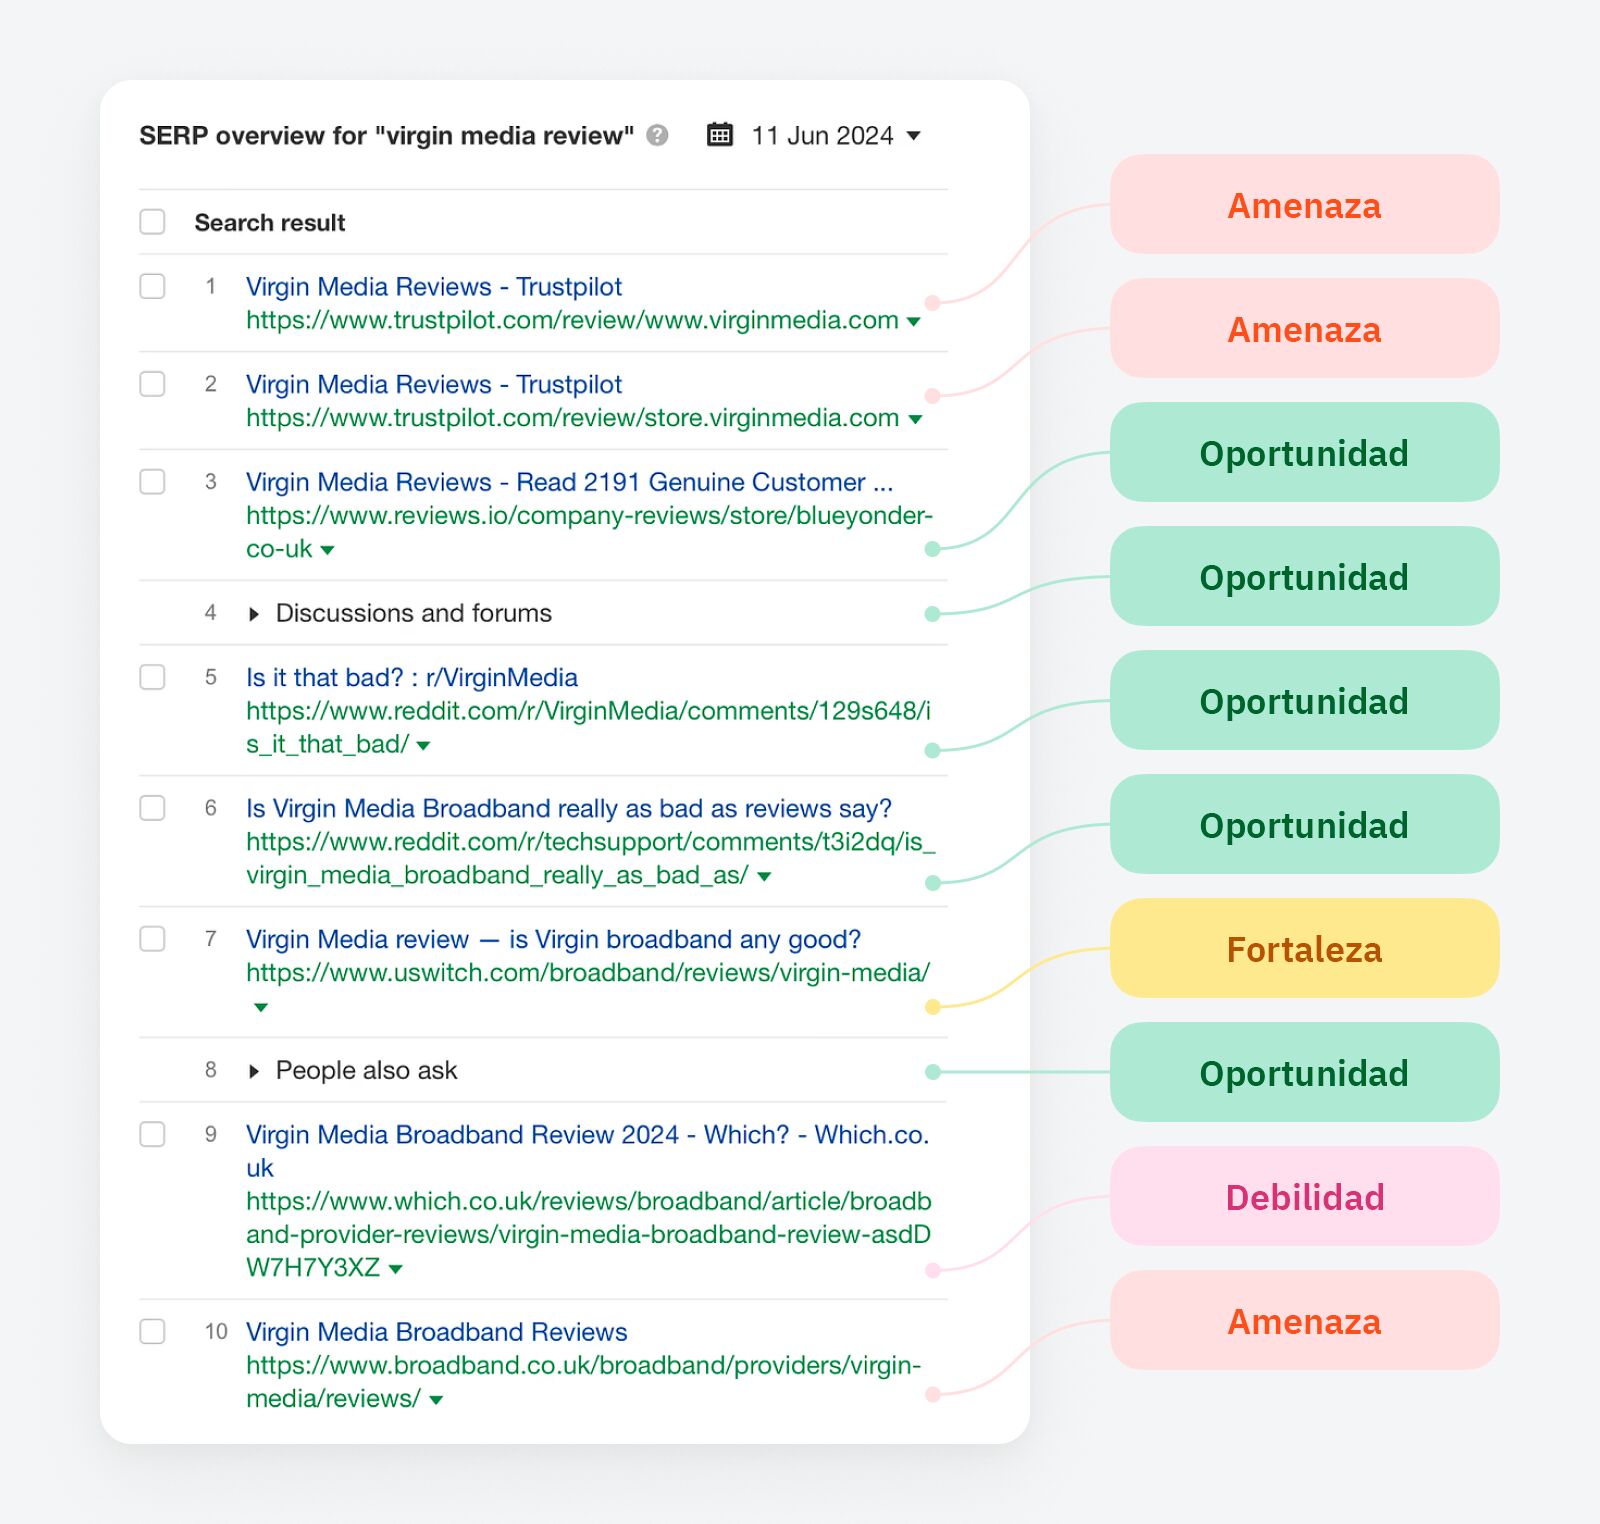Click the help icon next to SERP overview title

point(658,136)
